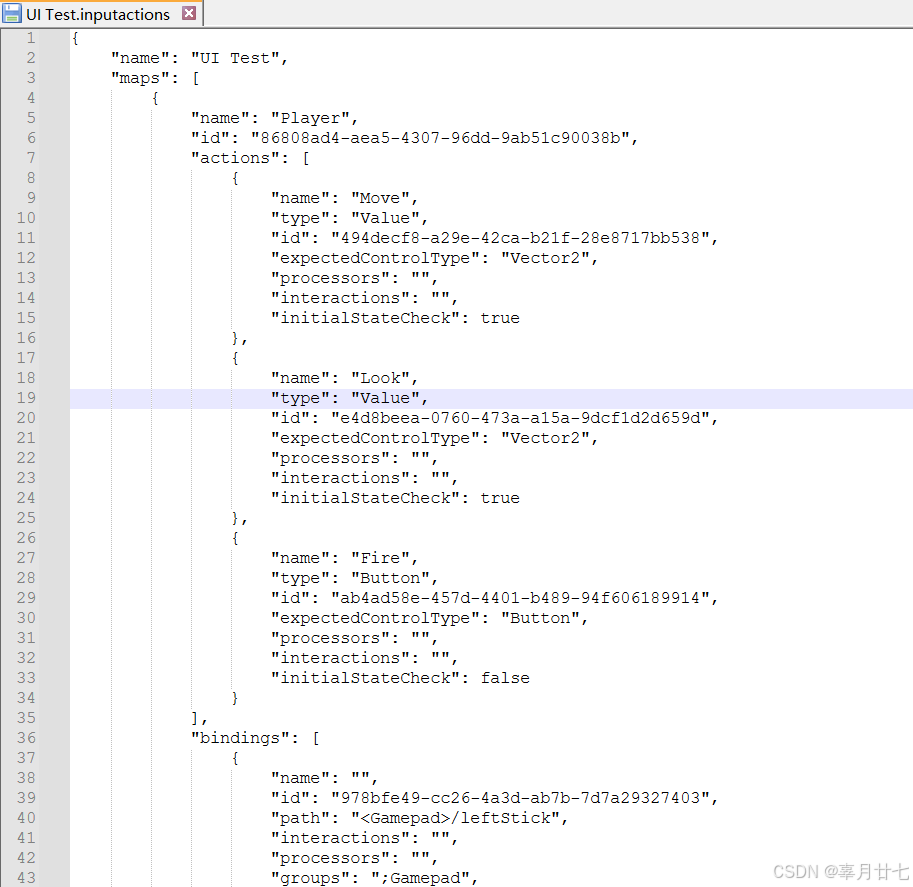Image resolution: width=913 pixels, height=887 pixels.
Task: Click the save-state disk icon on the tab
Action: tap(14, 14)
